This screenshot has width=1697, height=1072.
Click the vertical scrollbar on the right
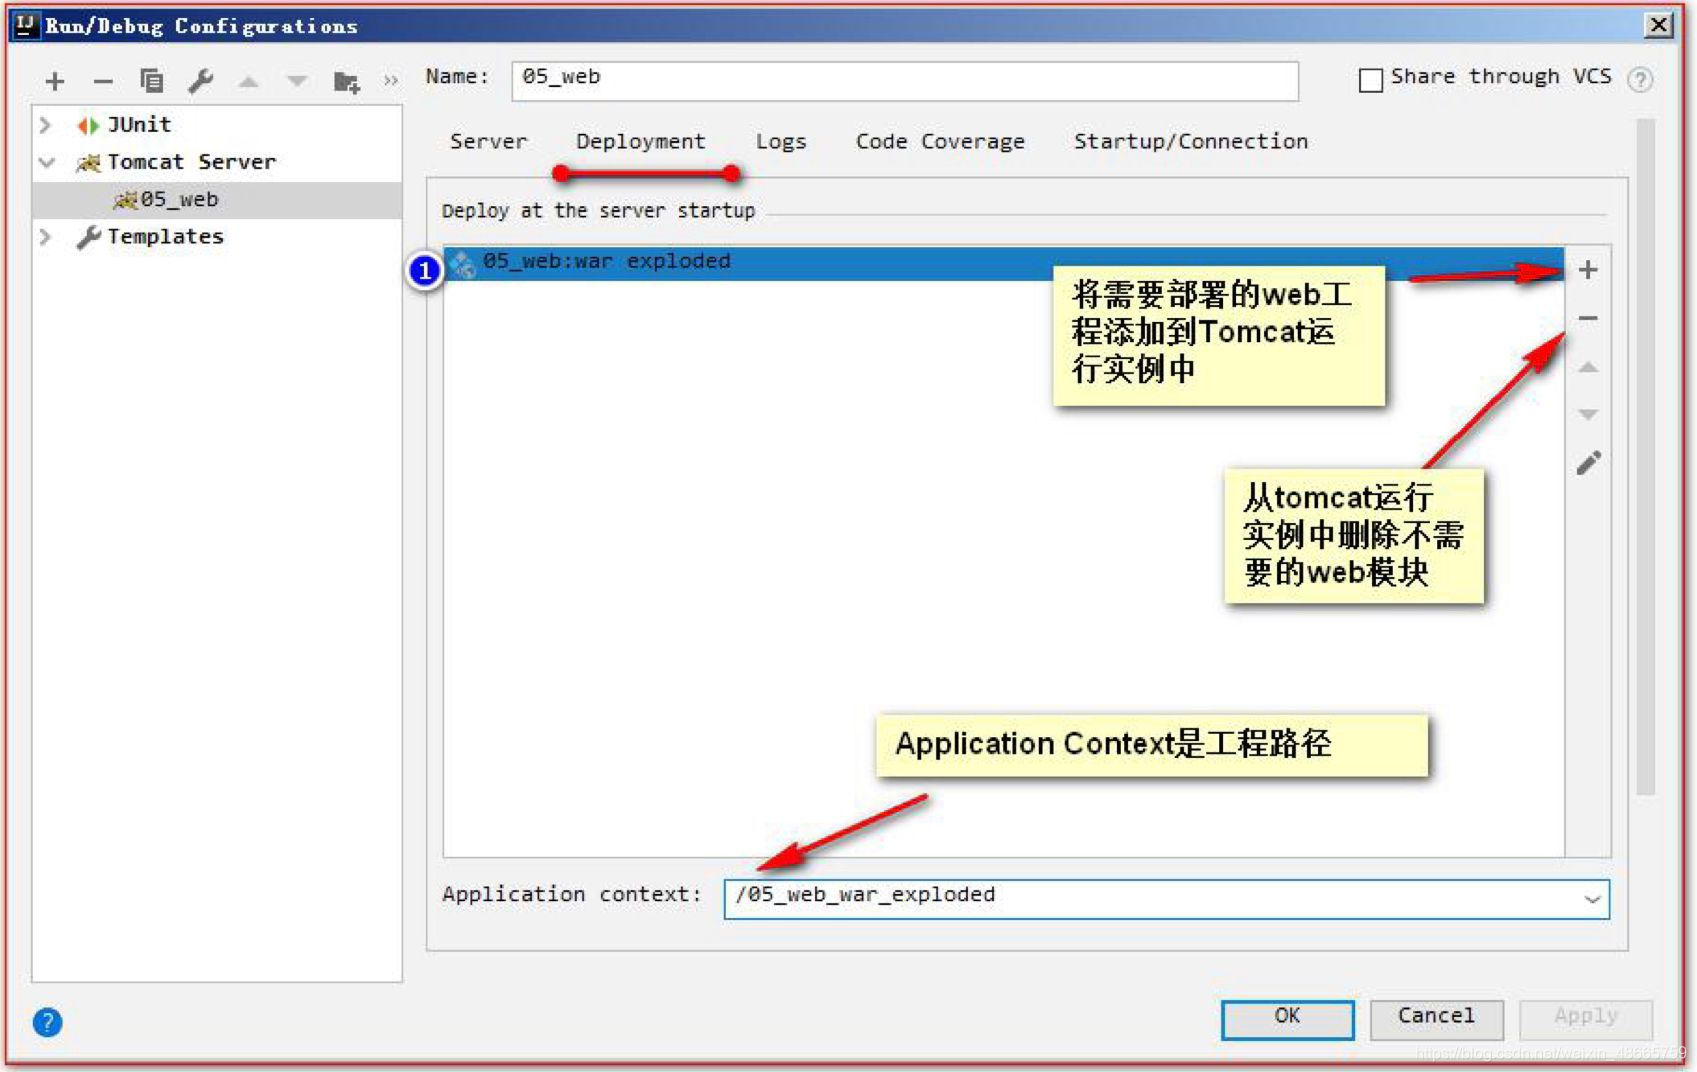point(1645,456)
